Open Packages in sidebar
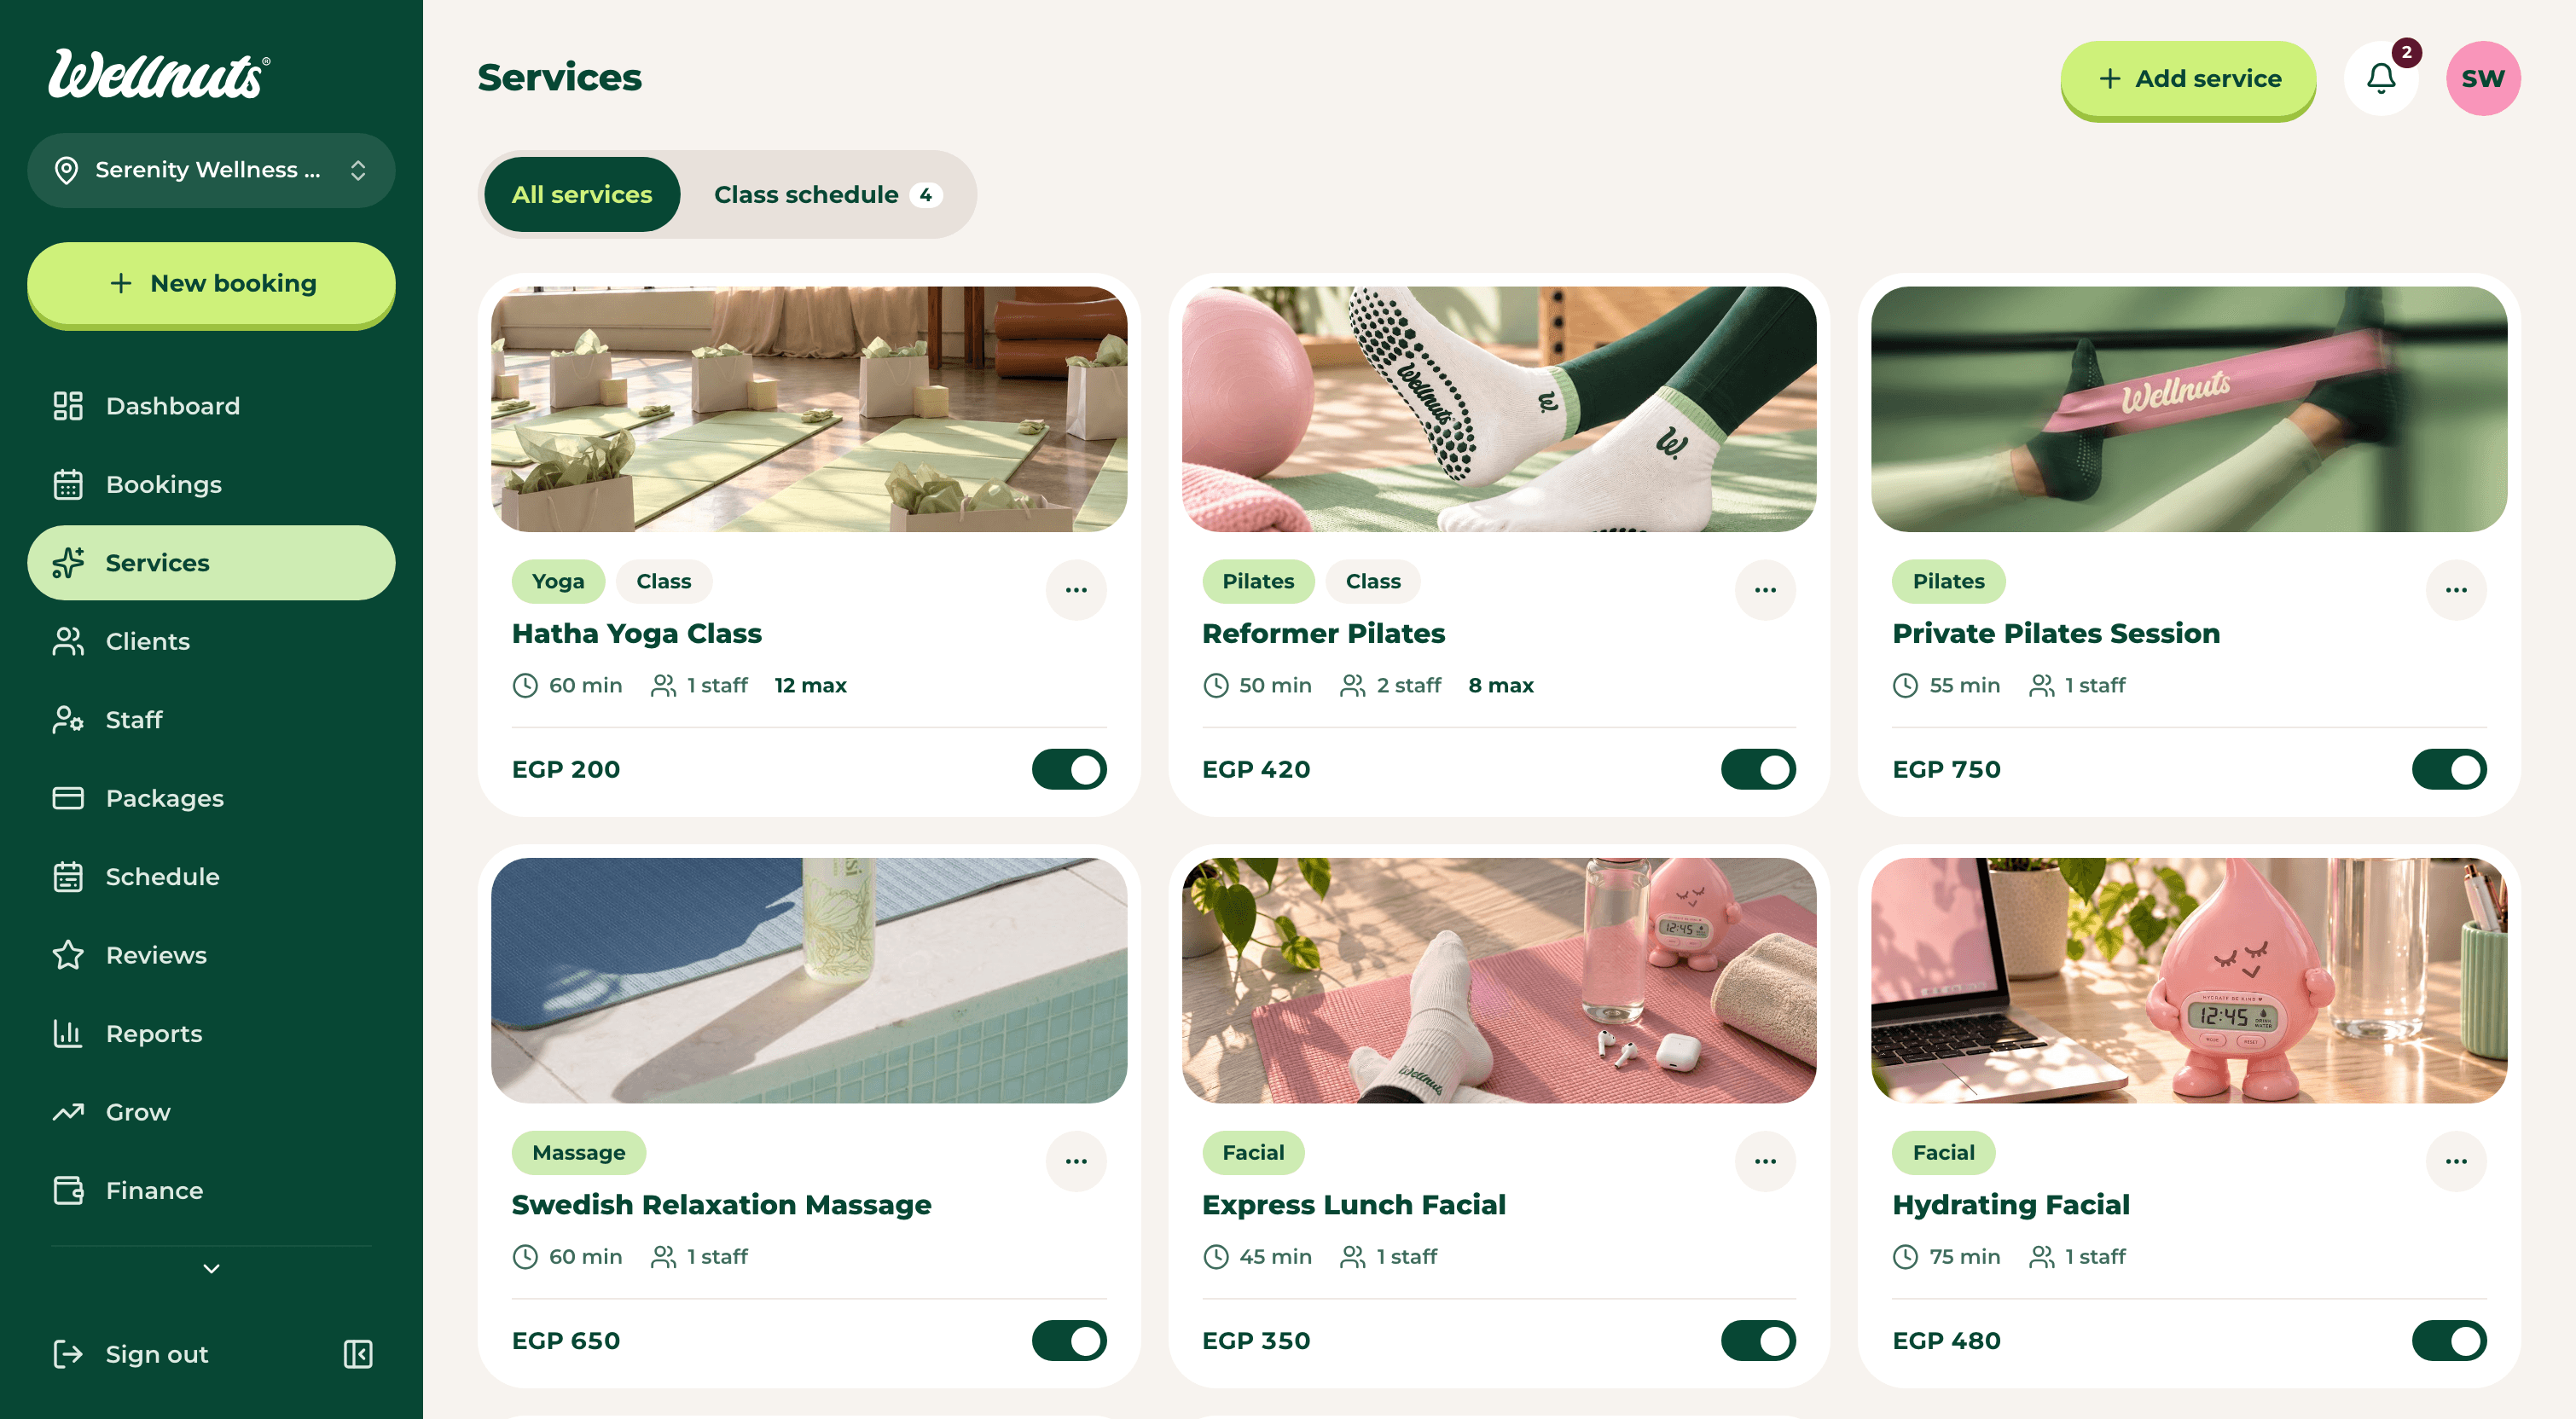 tap(211, 798)
